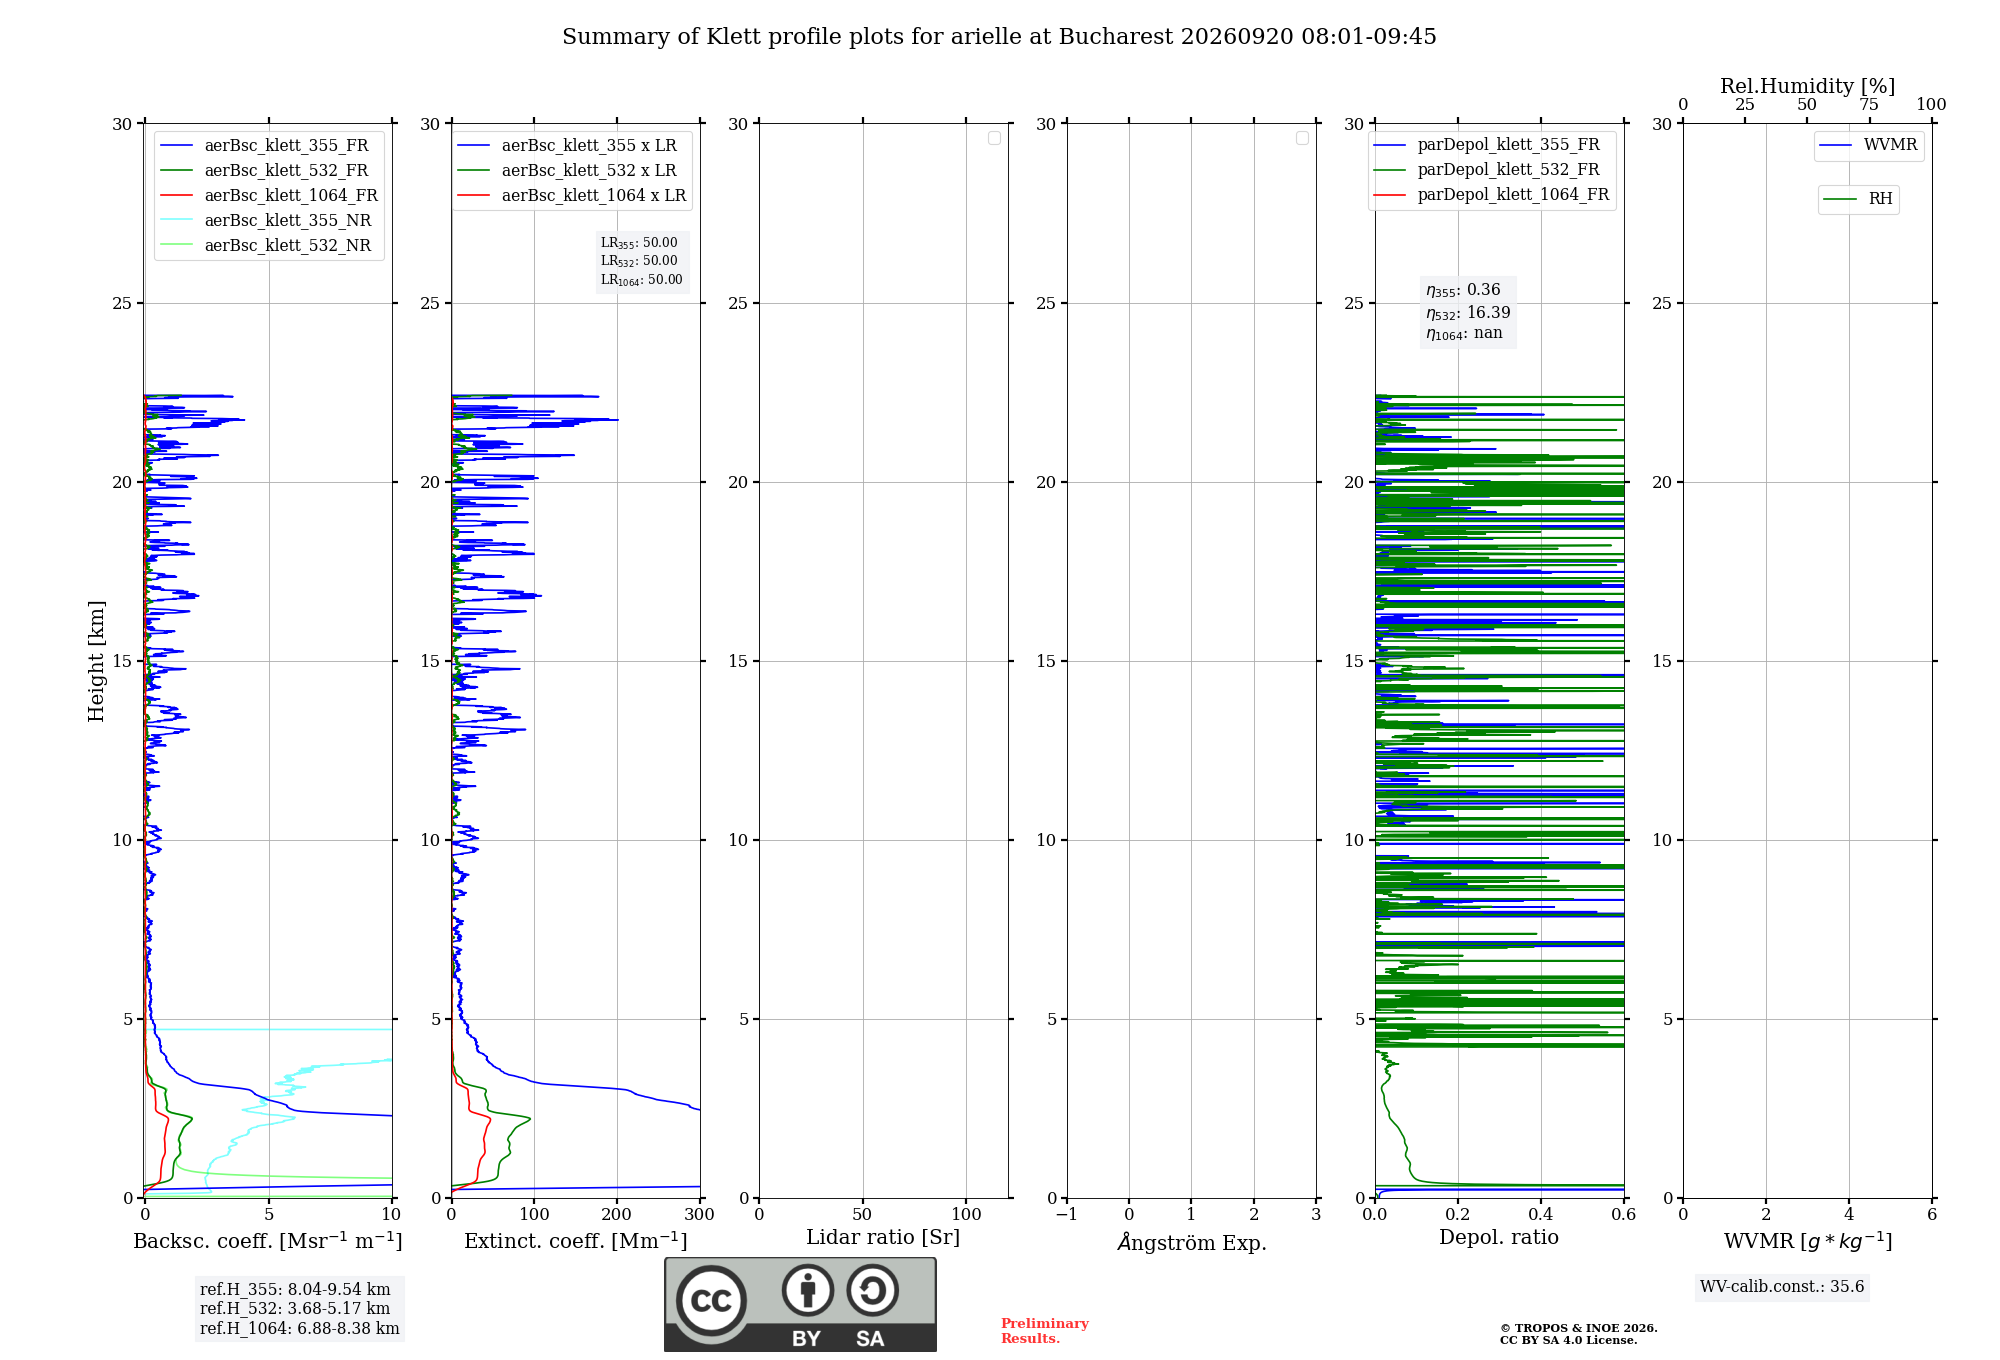The image size is (2000, 1360).
Task: Click the LR1064: 50.00 annotation
Action: pyautogui.click(x=642, y=280)
